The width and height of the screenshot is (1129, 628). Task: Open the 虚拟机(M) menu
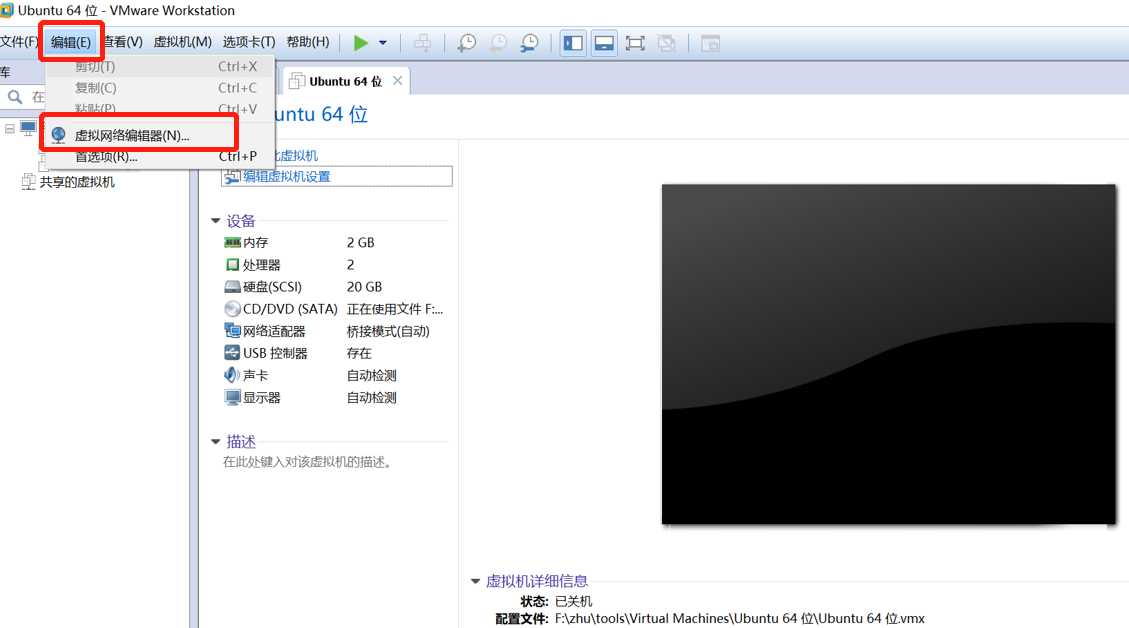point(182,42)
